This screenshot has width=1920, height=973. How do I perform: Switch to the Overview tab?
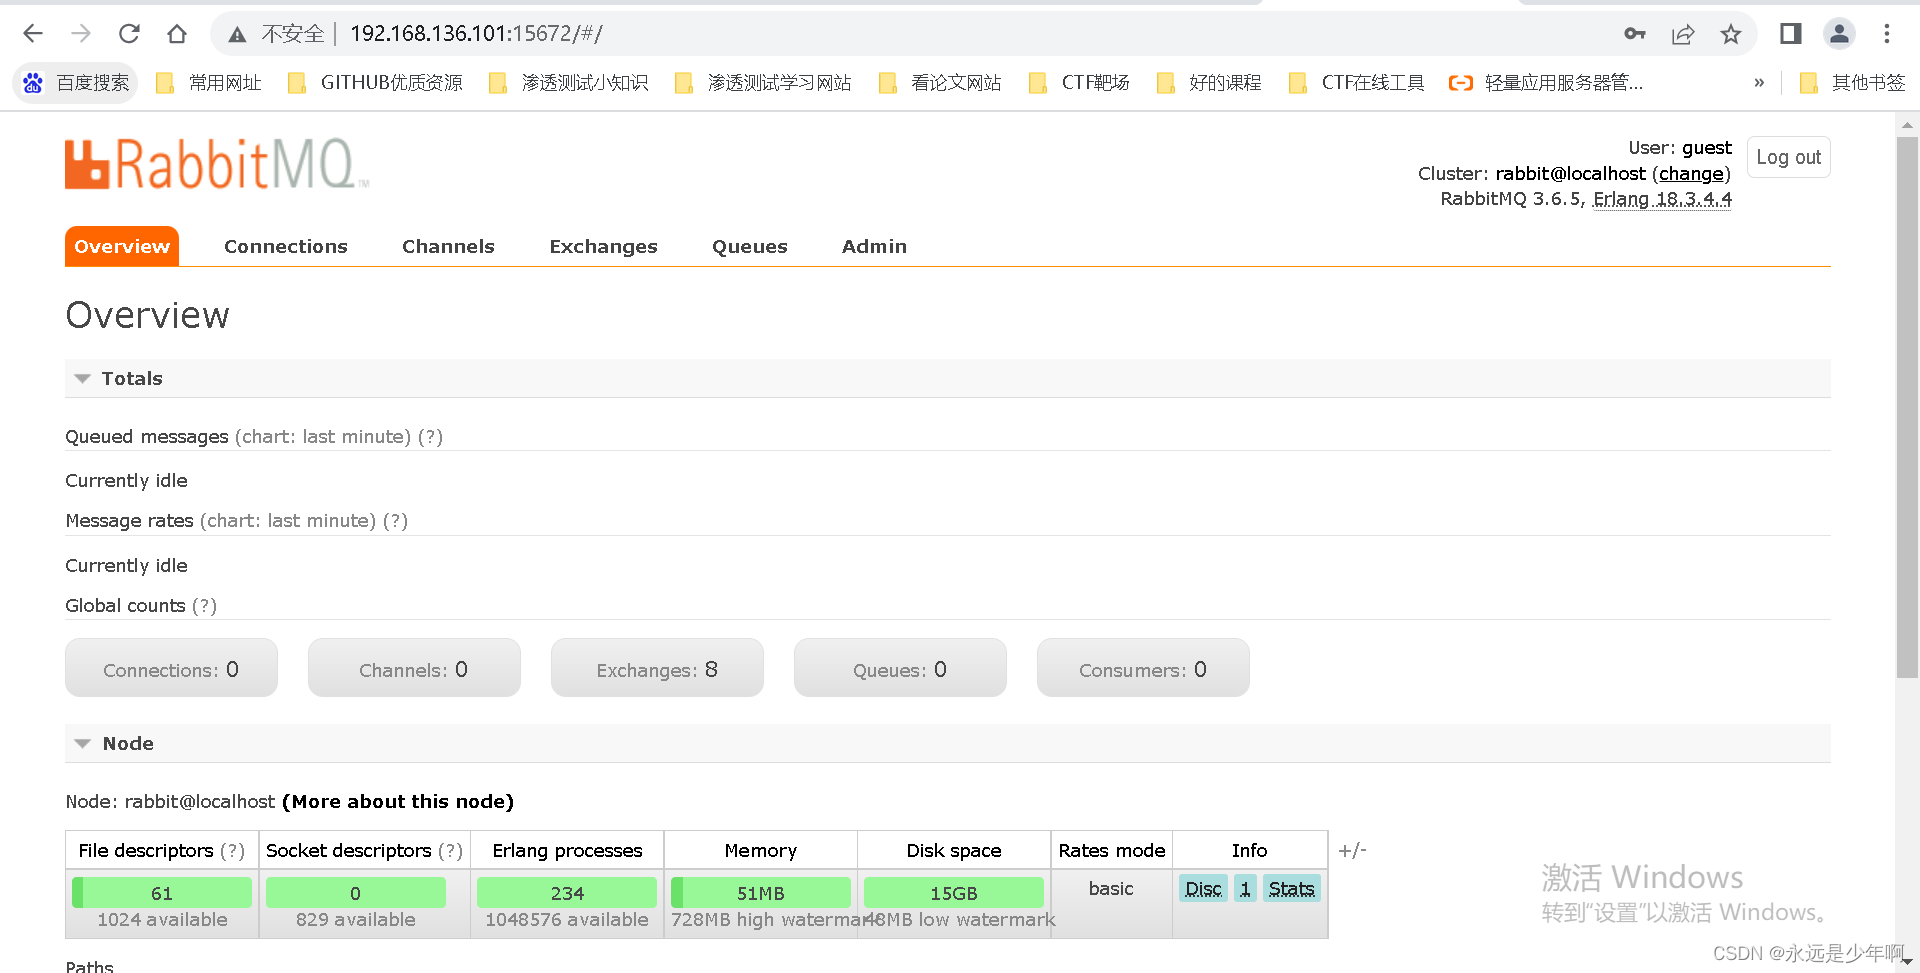tap(122, 247)
